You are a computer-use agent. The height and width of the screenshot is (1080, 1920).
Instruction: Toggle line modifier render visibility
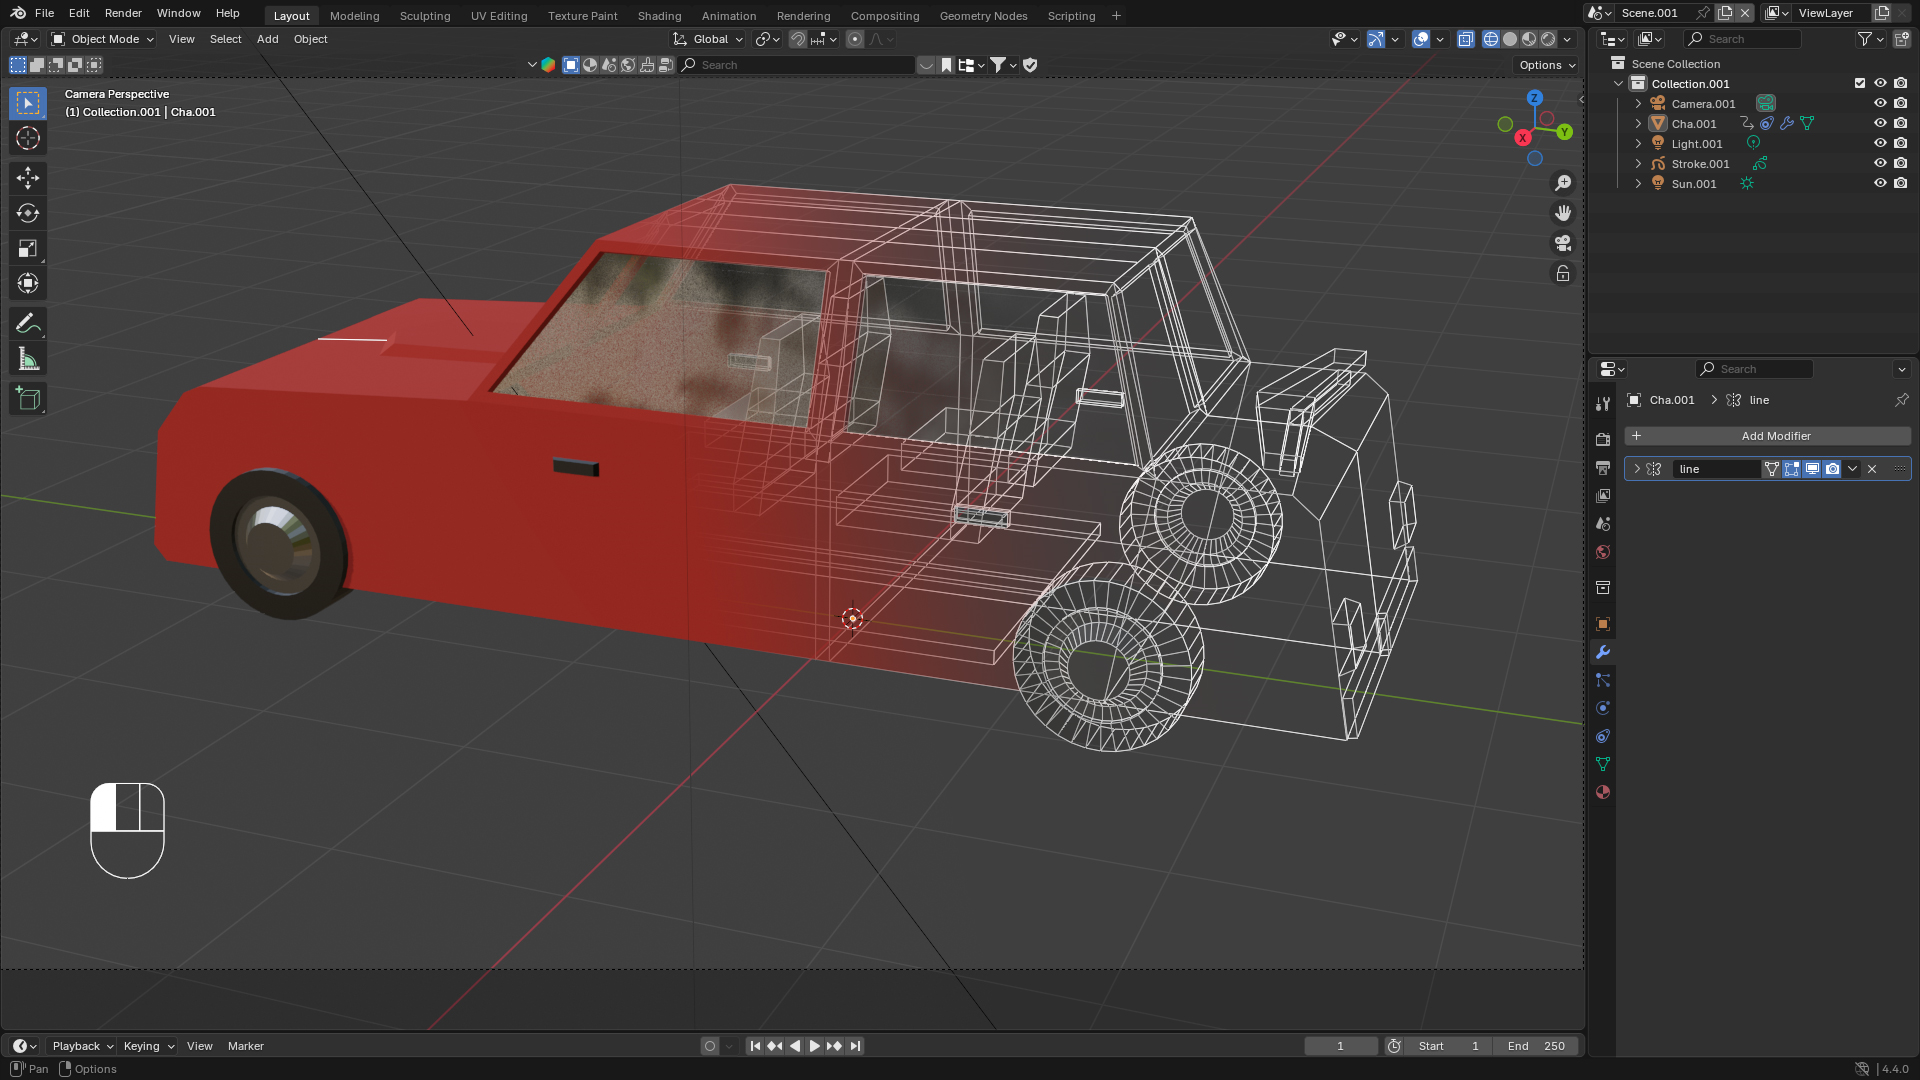click(x=1832, y=469)
